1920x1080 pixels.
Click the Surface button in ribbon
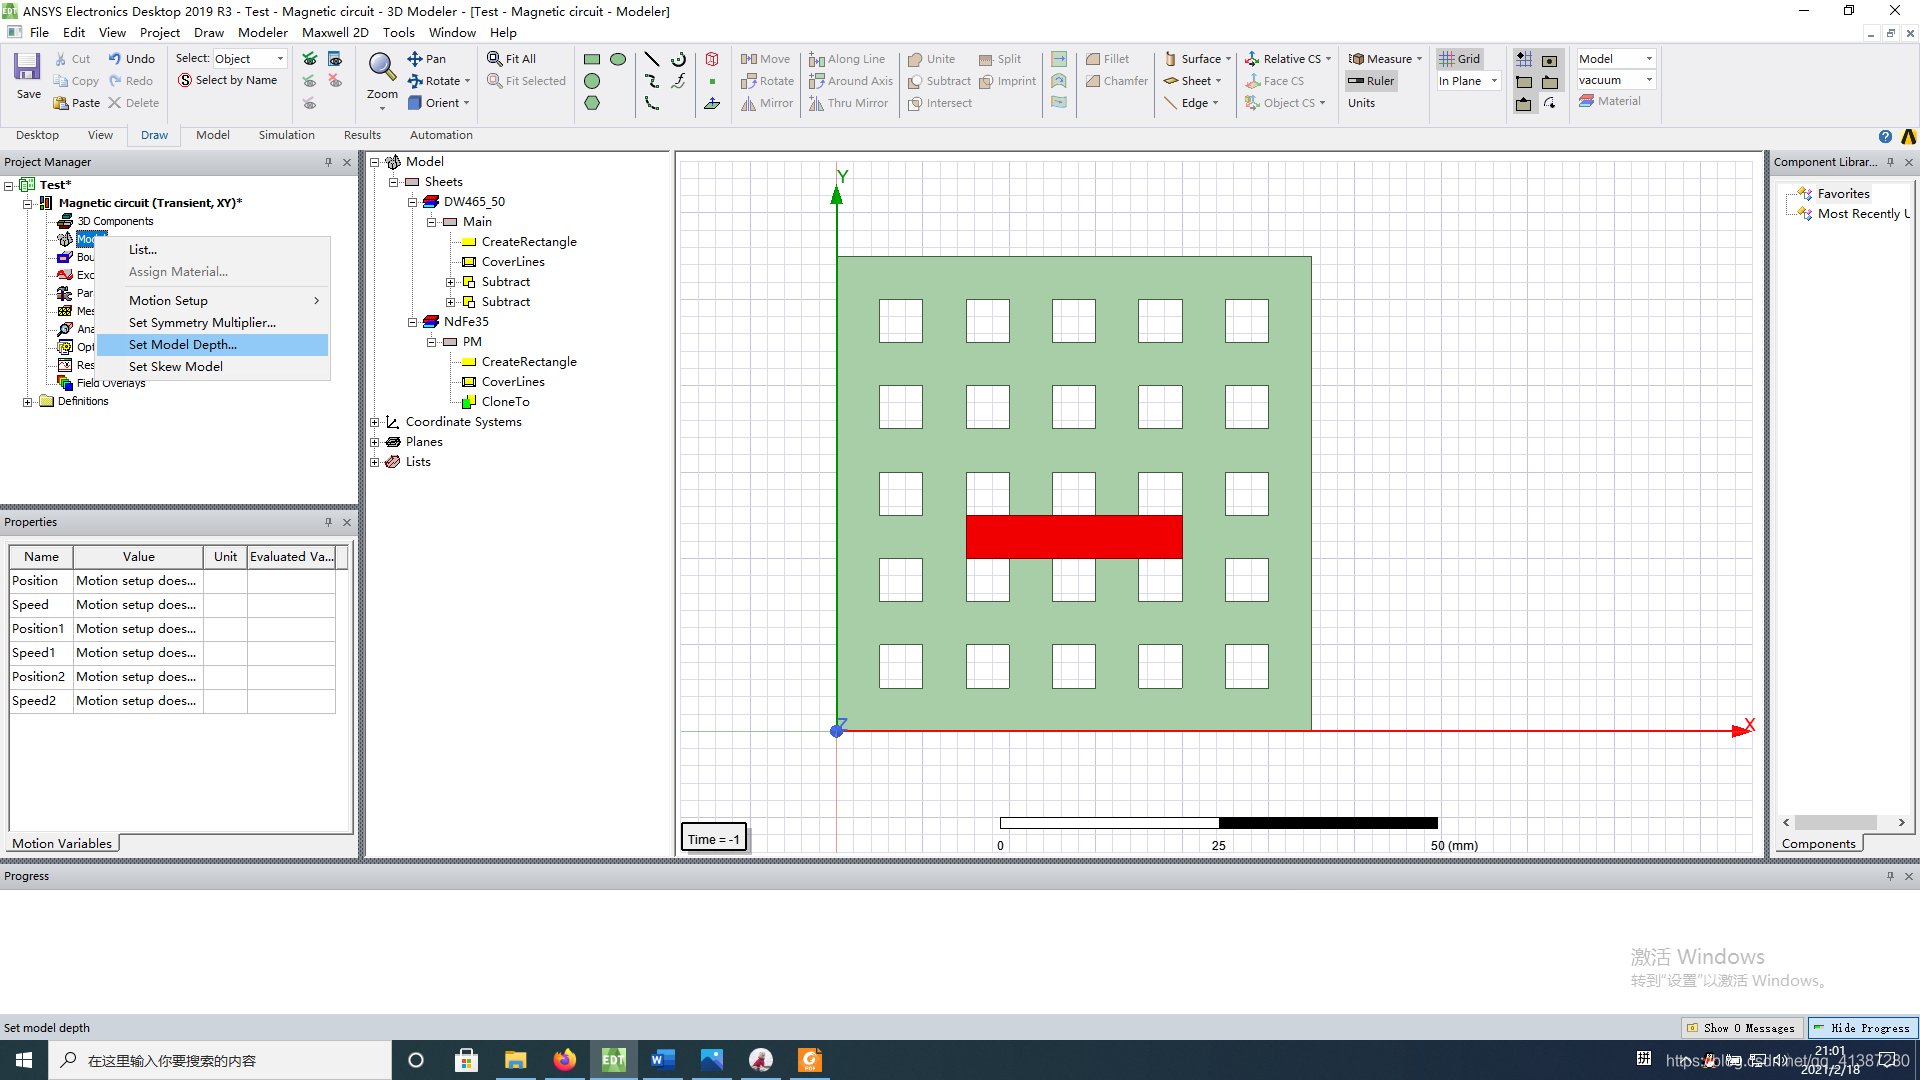coord(1197,59)
